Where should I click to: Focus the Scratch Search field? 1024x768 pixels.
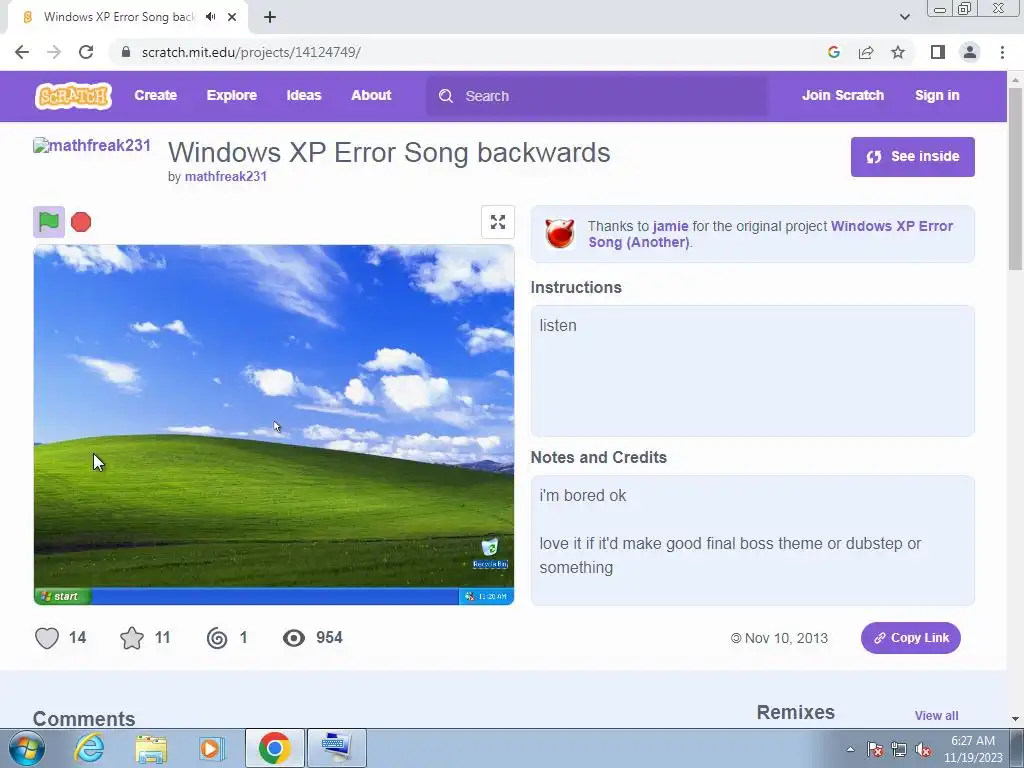(598, 96)
